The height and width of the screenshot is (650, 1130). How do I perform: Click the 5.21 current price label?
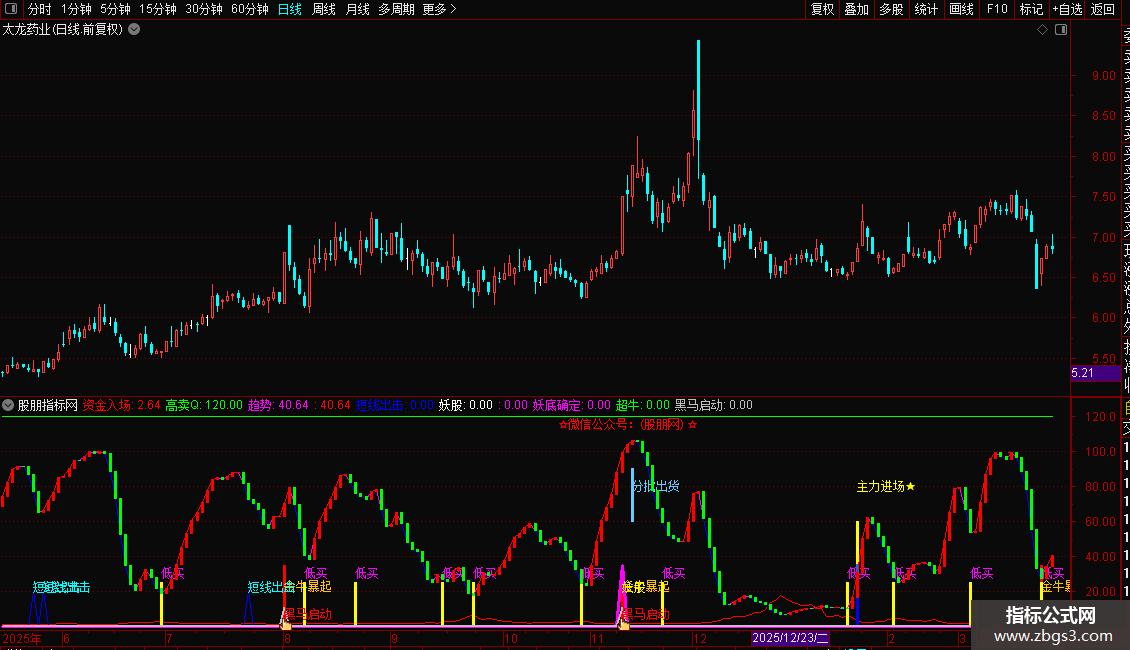(1095, 373)
